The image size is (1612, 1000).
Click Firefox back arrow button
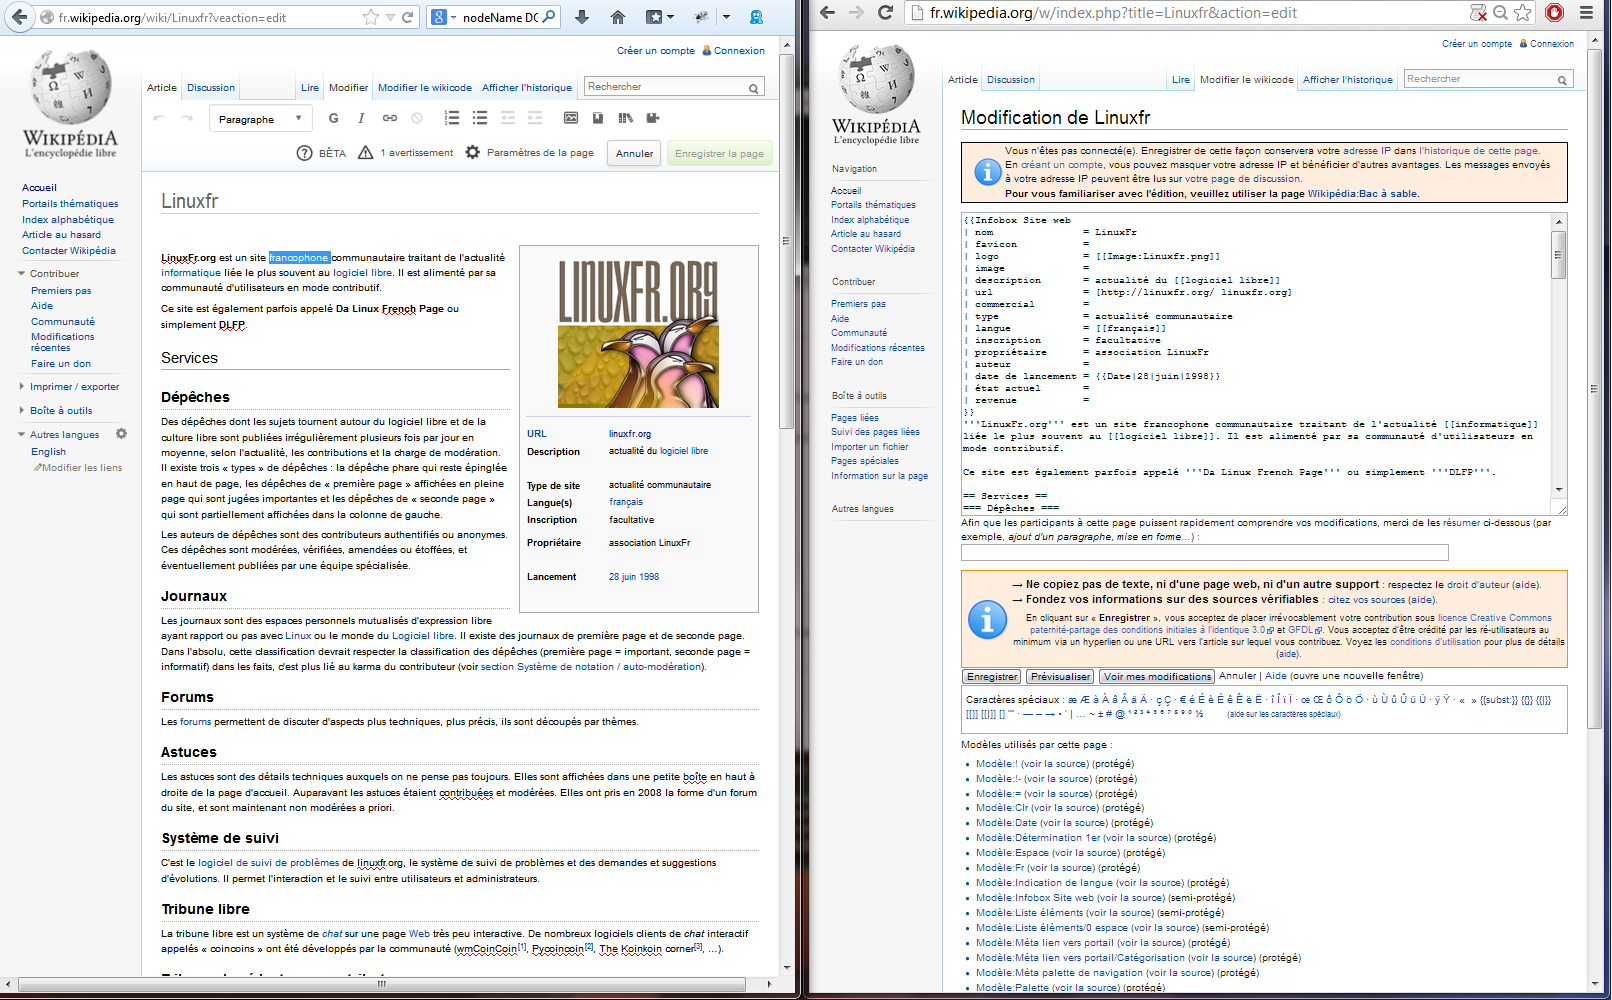point(19,17)
